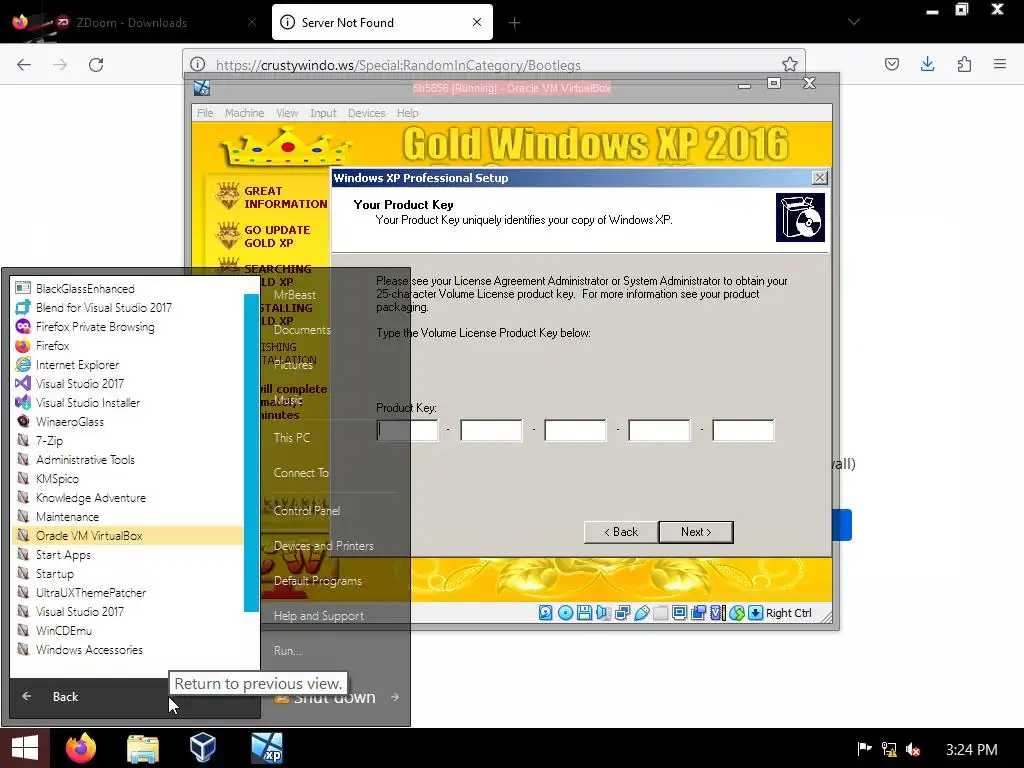Click the volume muted tray icon
This screenshot has width=1024, height=768.
[913, 749]
